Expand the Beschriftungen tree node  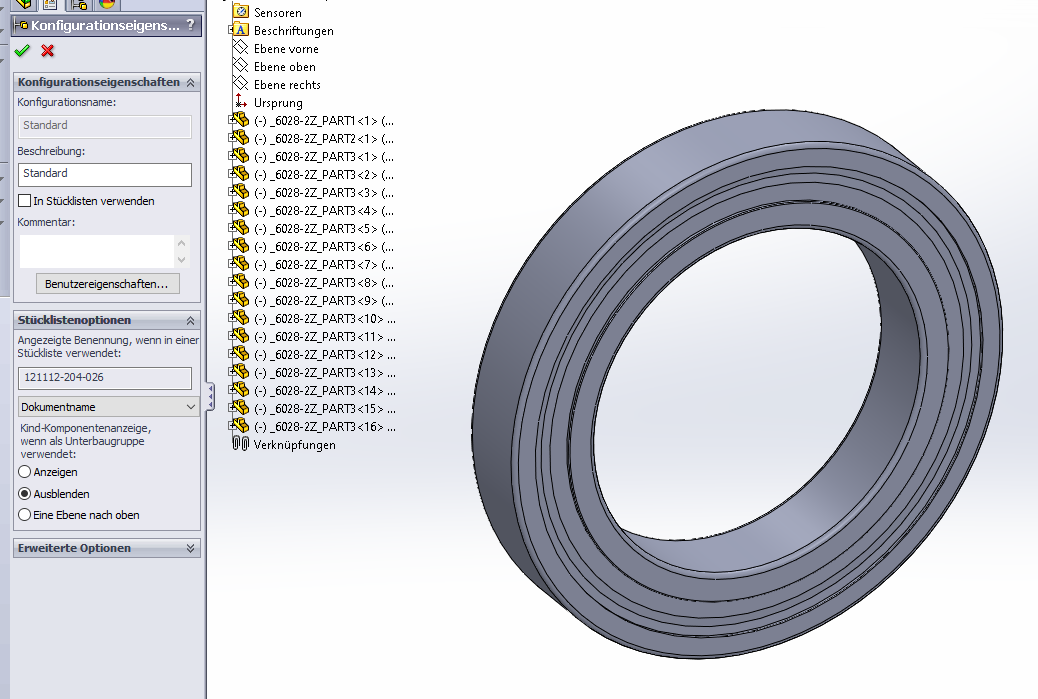pyautogui.click(x=231, y=30)
